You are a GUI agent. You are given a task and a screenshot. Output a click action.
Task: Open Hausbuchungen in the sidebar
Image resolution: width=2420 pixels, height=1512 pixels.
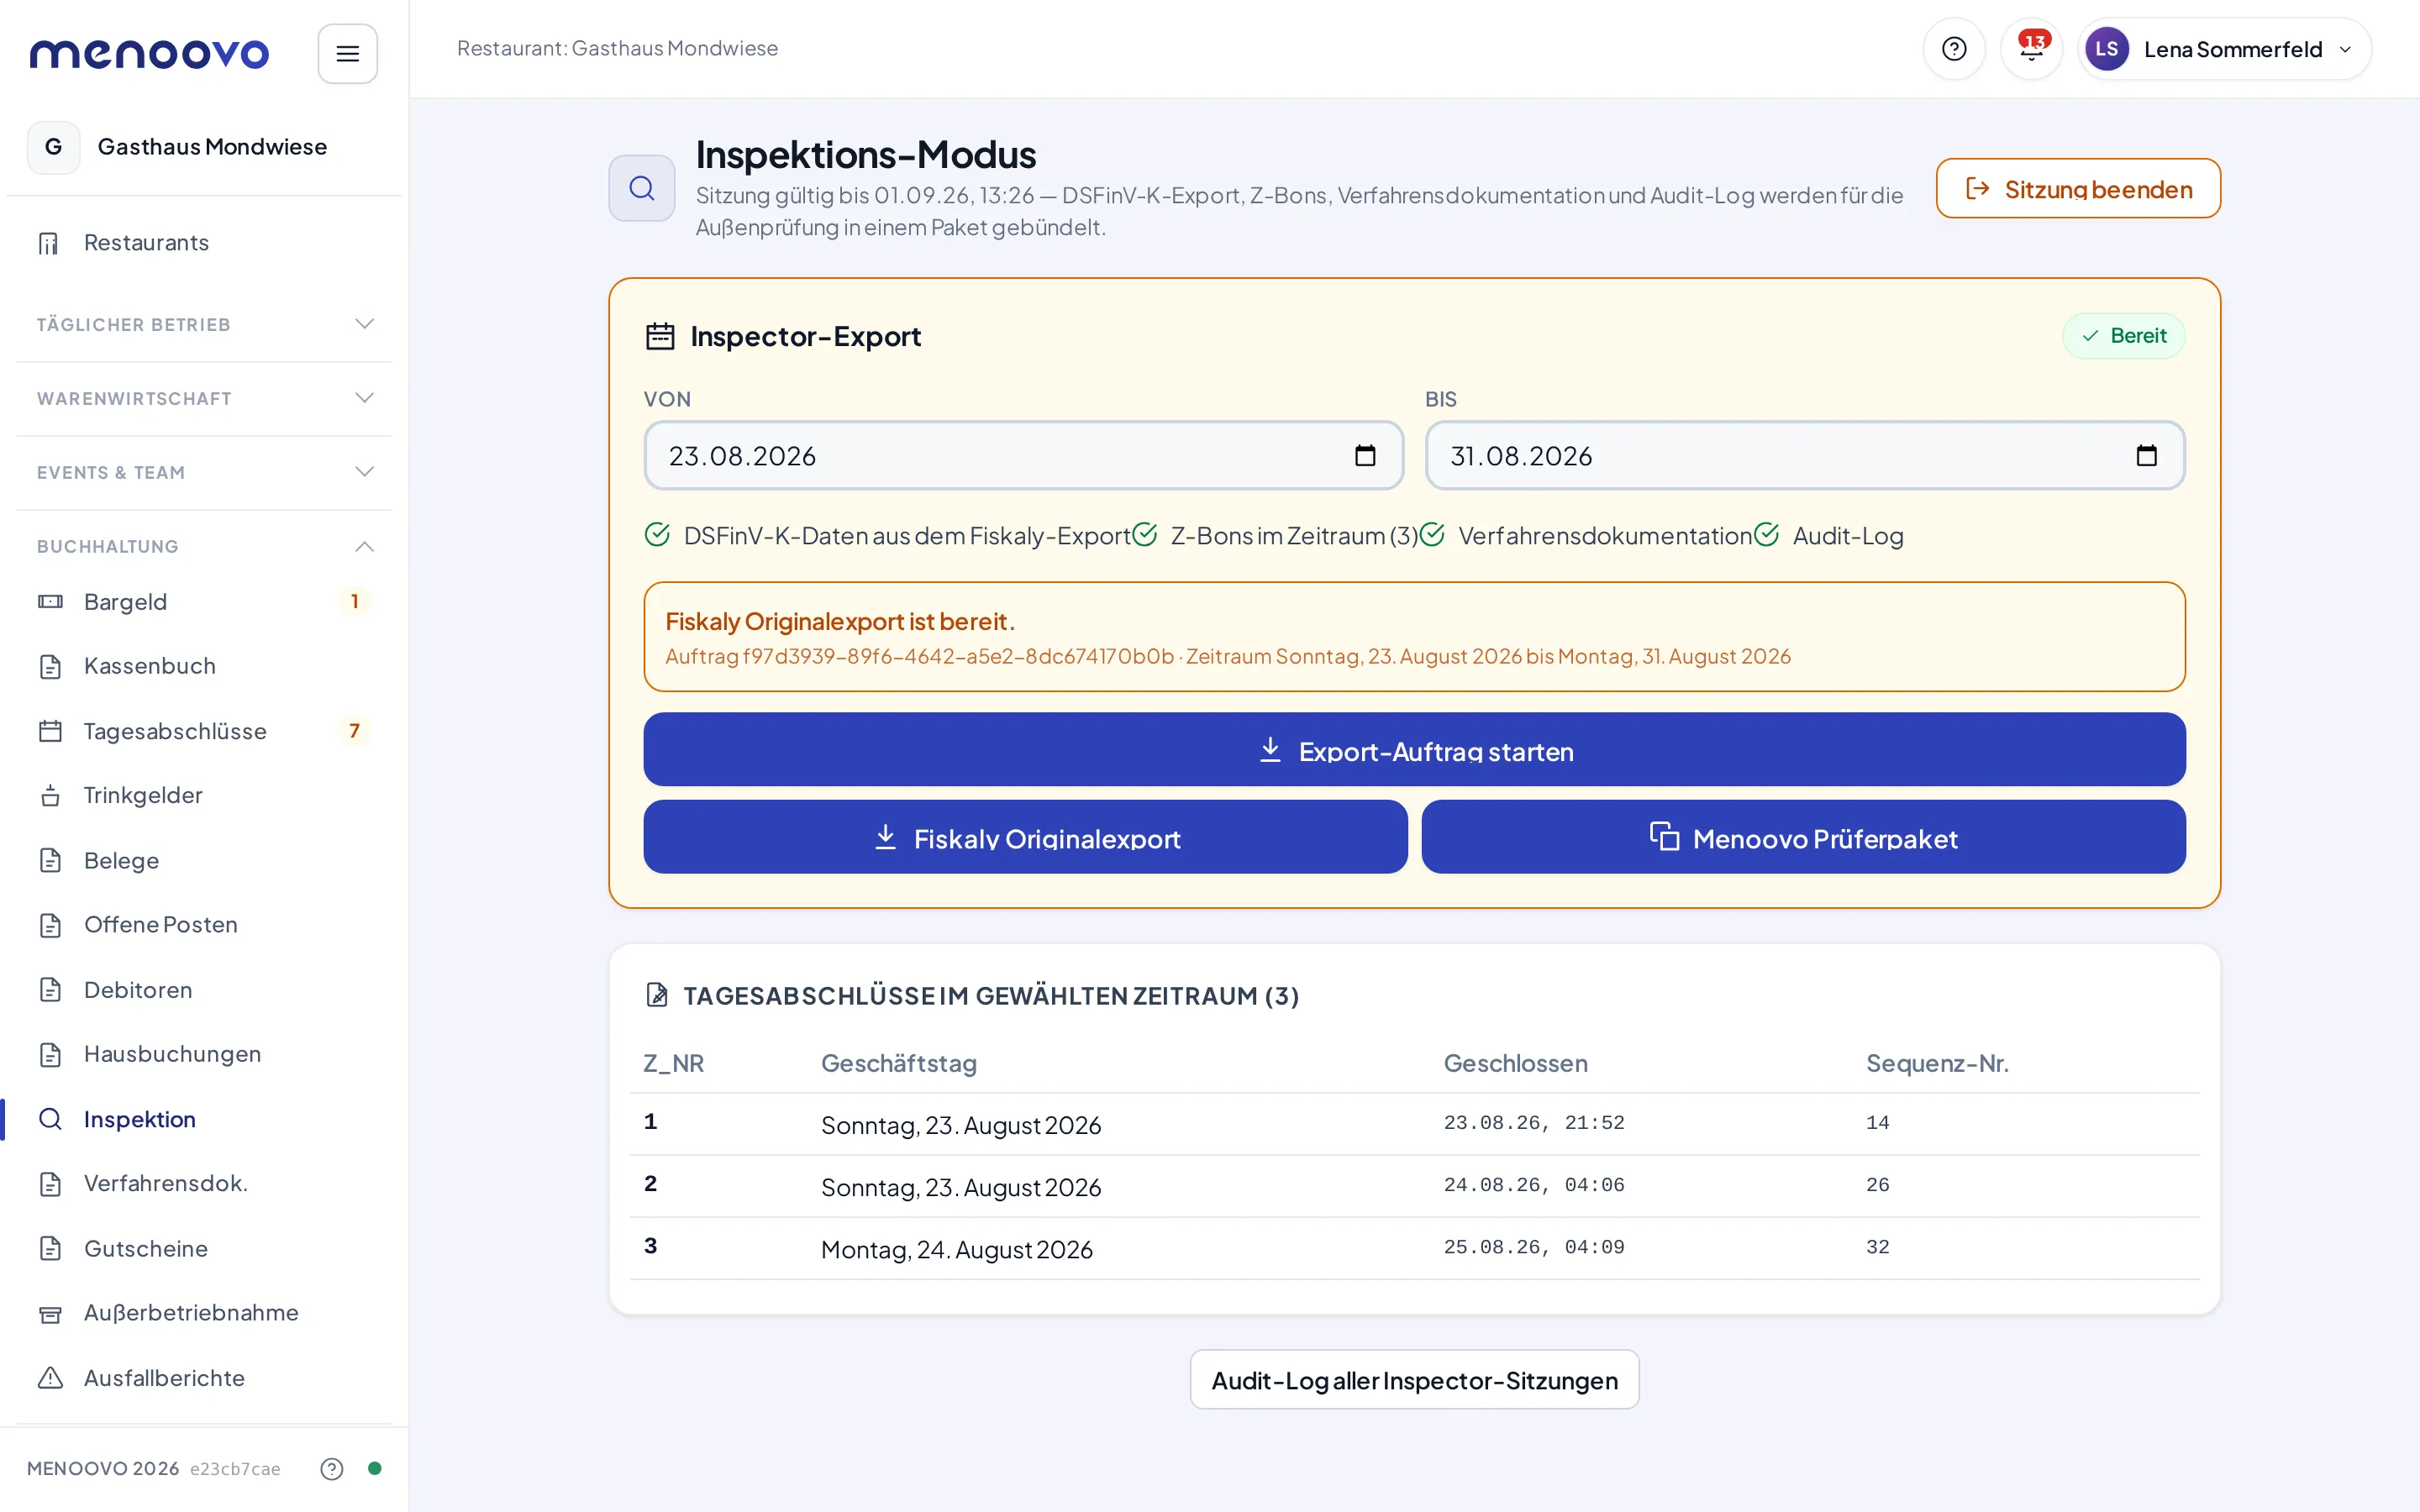pos(204,1054)
